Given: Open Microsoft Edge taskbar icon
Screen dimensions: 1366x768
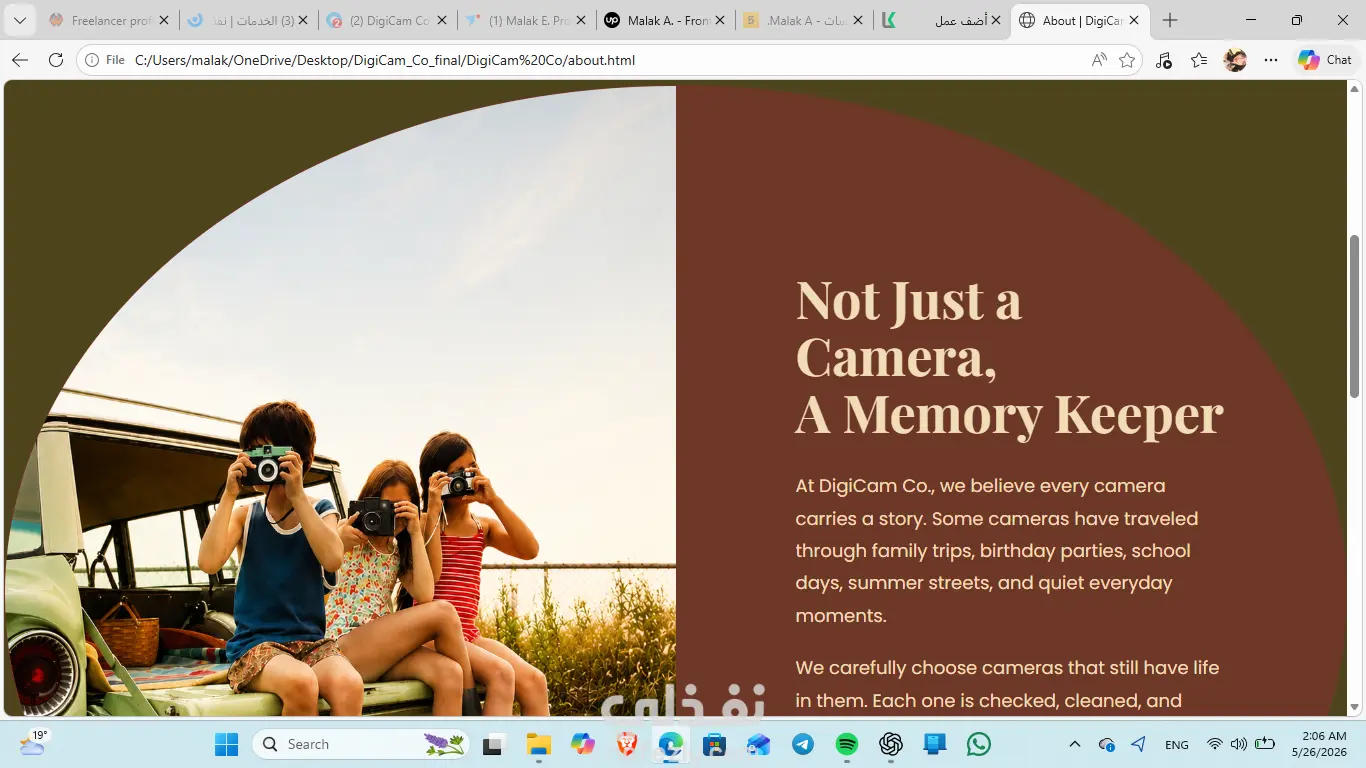Looking at the screenshot, I should [x=671, y=744].
